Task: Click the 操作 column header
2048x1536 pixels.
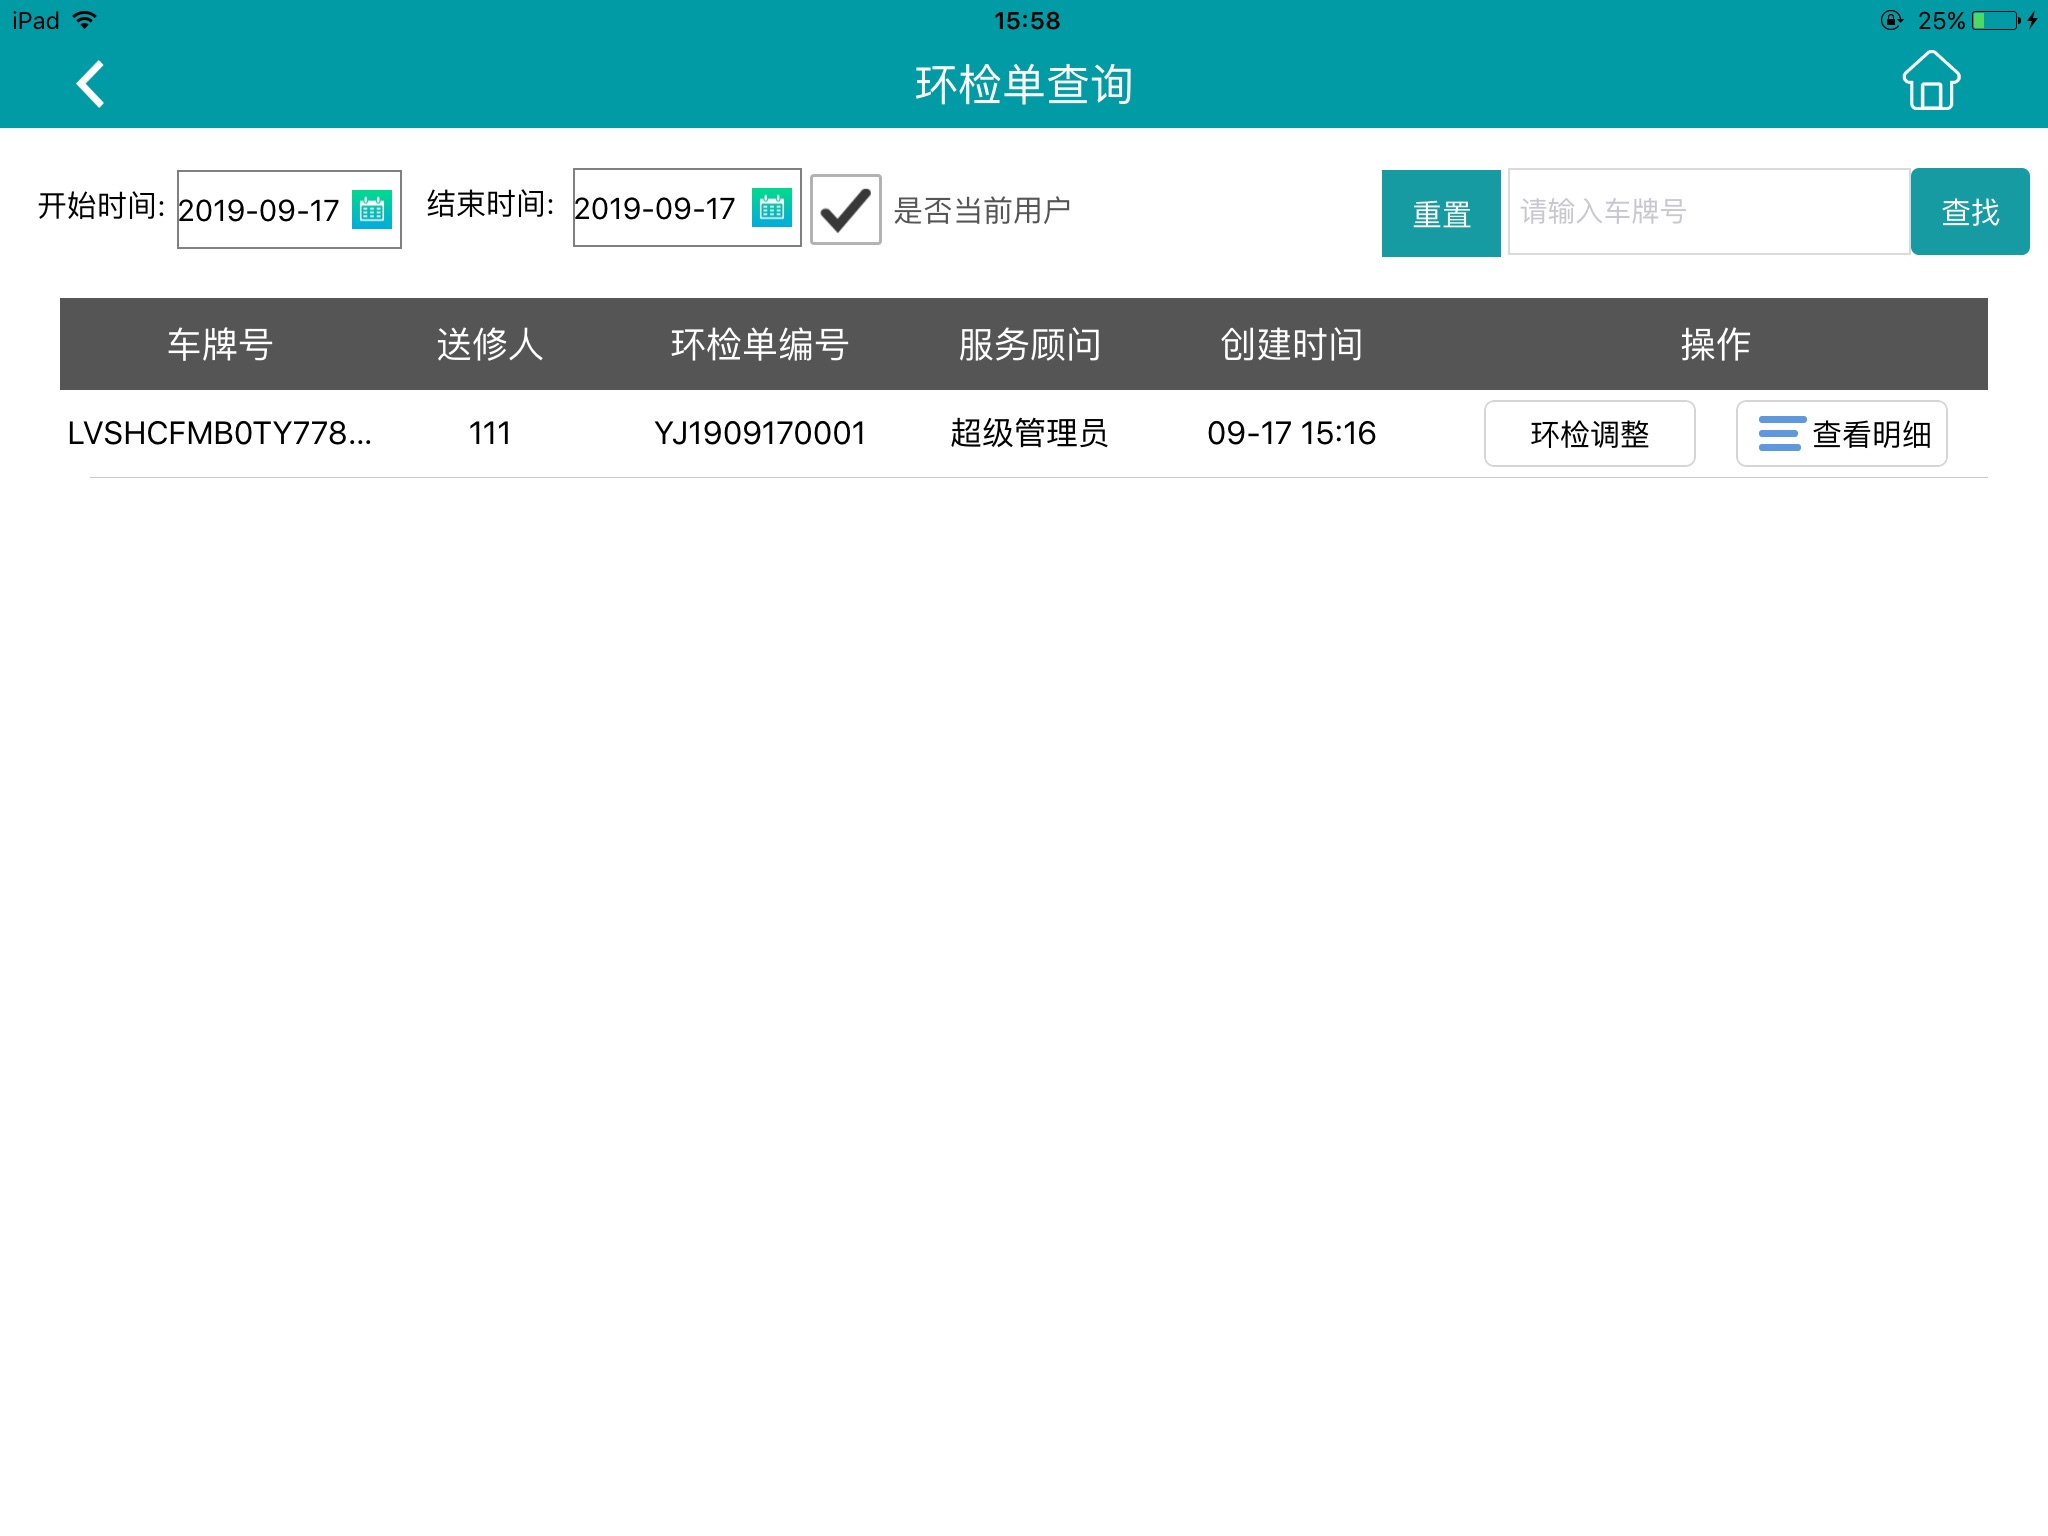Action: coord(1715,344)
